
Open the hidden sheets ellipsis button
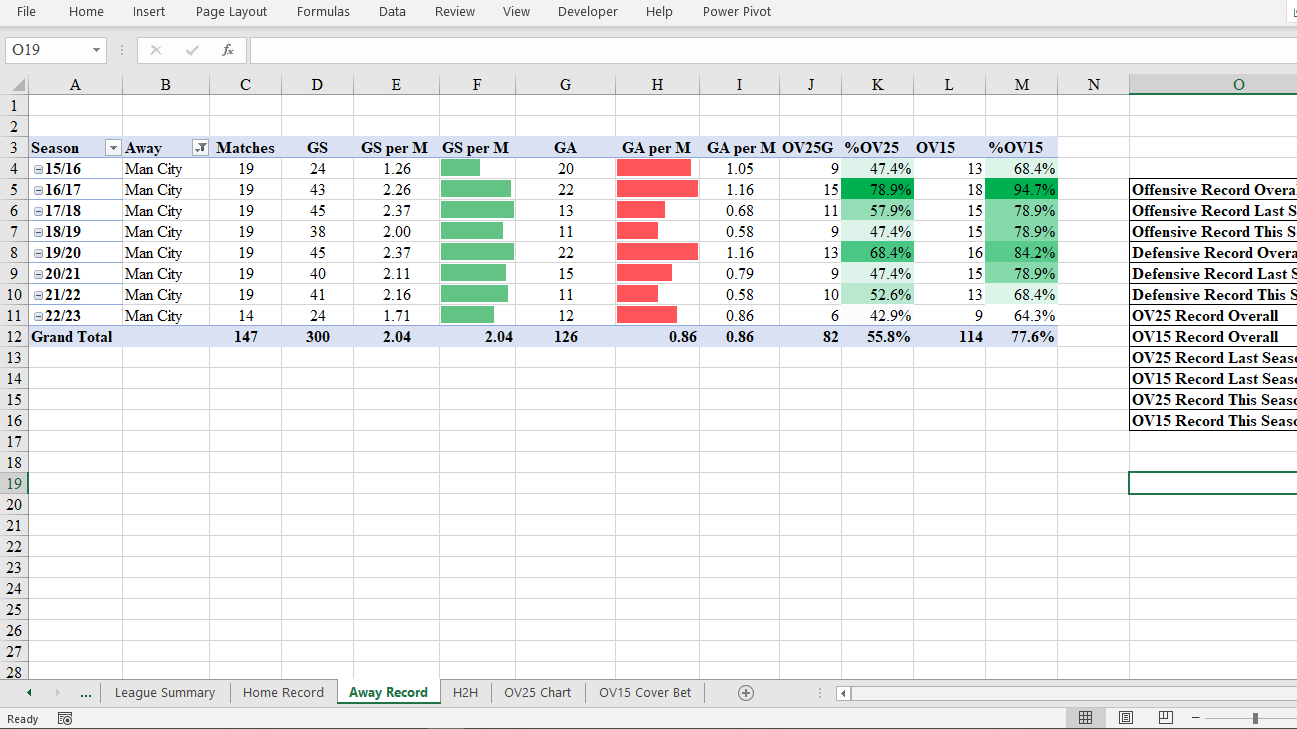86,692
